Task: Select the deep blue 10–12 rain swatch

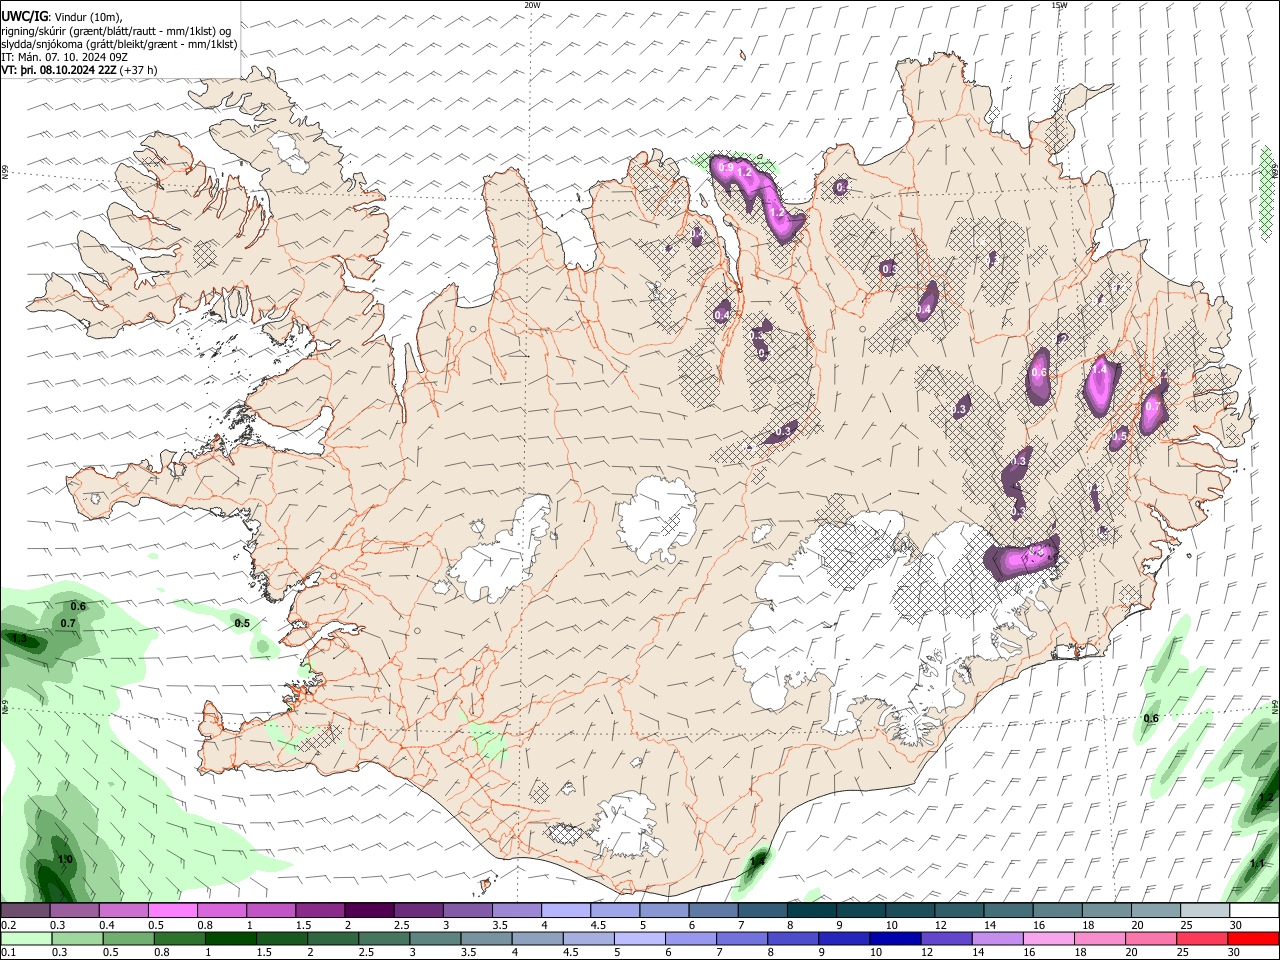Action: 895,938
